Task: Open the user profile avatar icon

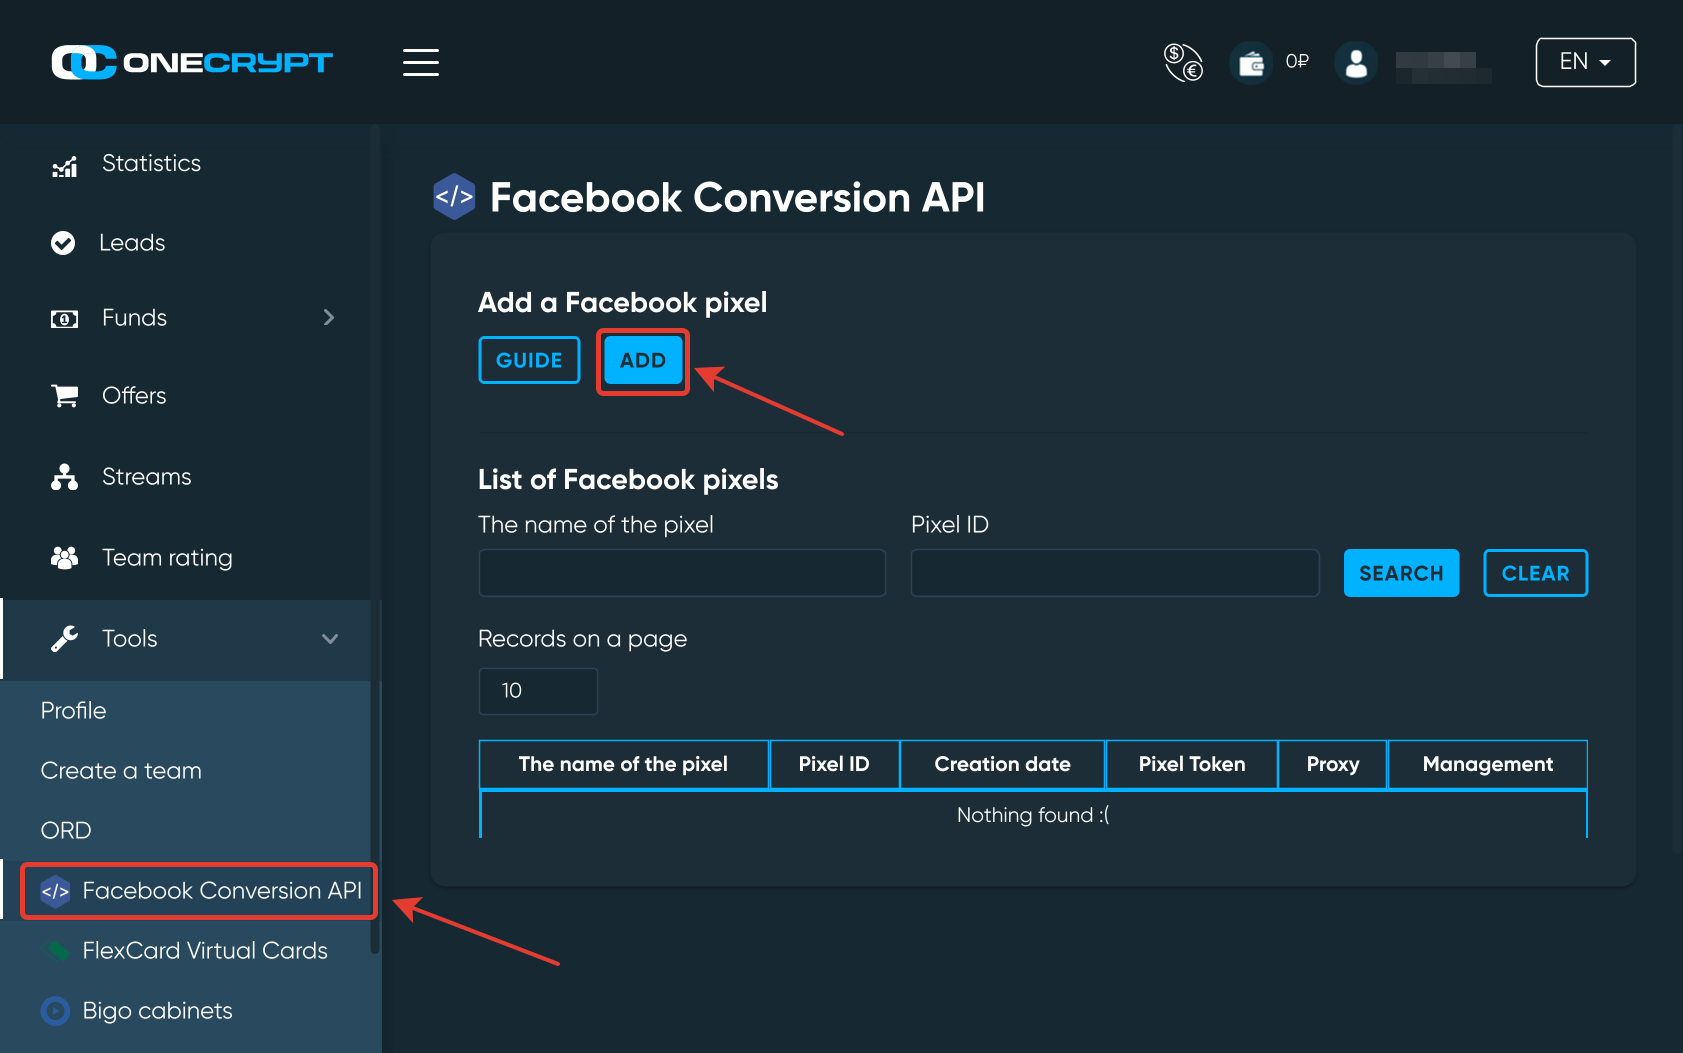Action: [1356, 63]
